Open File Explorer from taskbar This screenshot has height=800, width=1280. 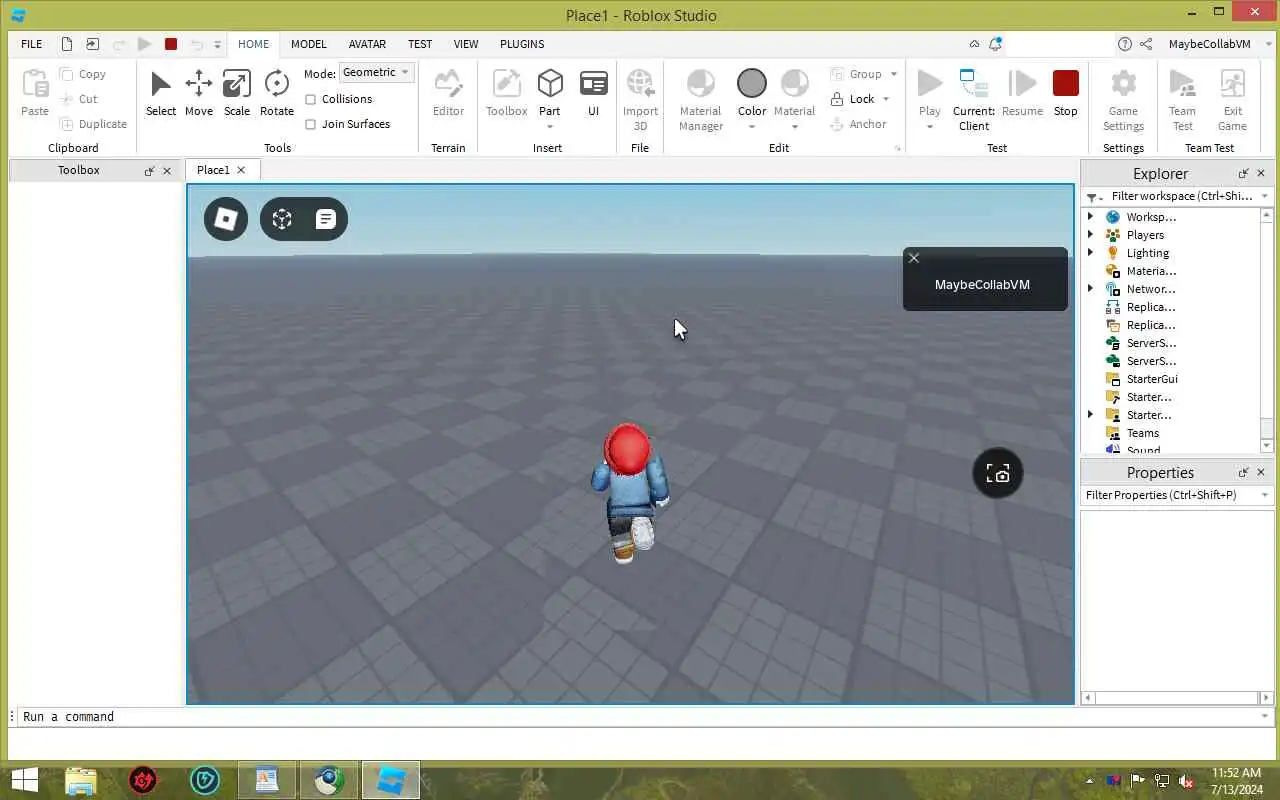coord(80,780)
